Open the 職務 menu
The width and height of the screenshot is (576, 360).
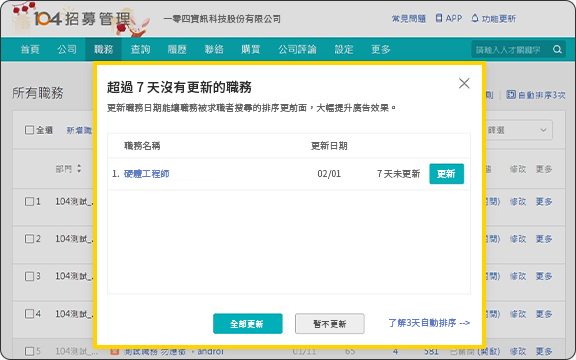pos(104,49)
